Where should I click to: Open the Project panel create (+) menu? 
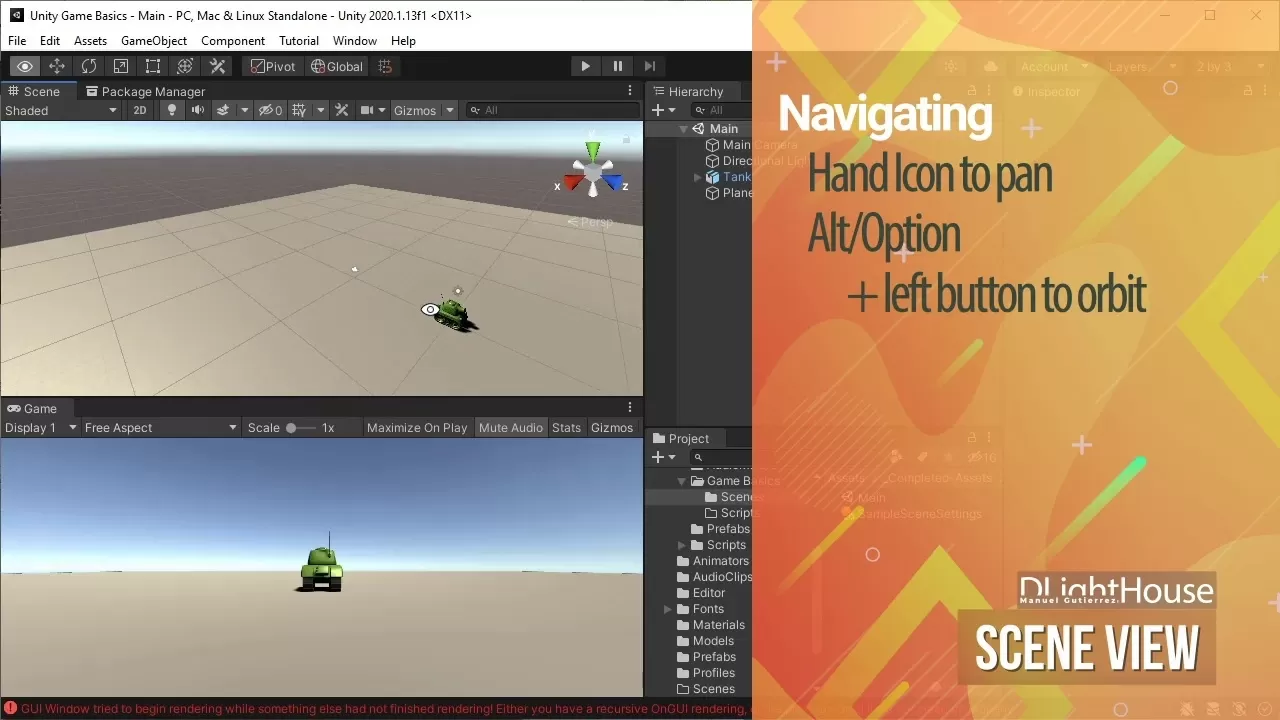pos(659,457)
